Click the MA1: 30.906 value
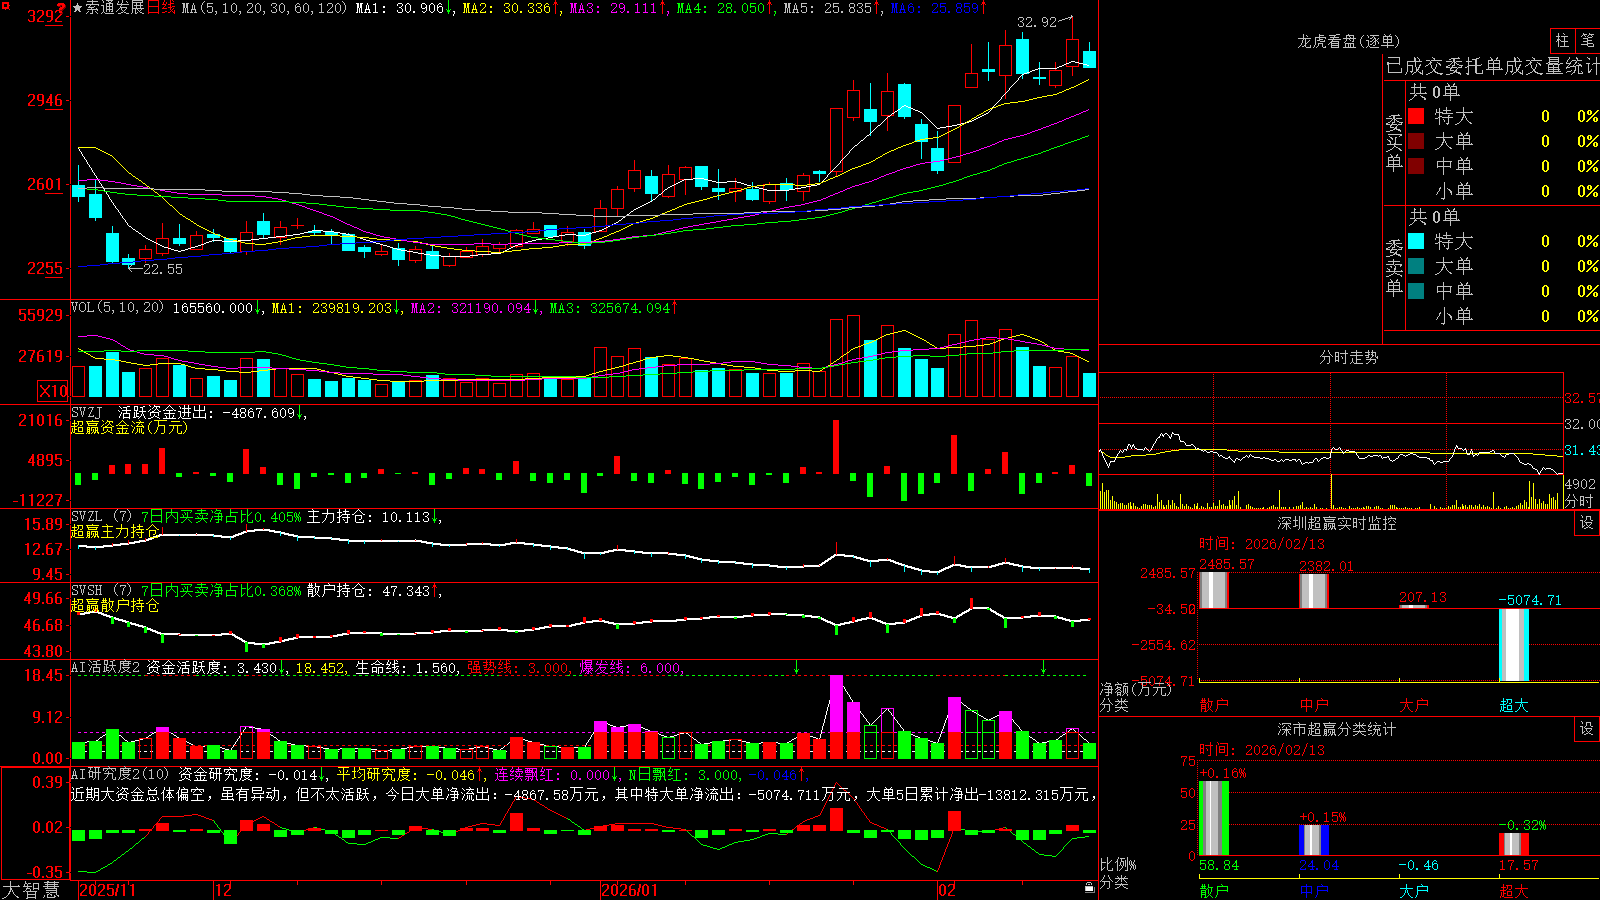This screenshot has height=900, width=1600. 400,8
